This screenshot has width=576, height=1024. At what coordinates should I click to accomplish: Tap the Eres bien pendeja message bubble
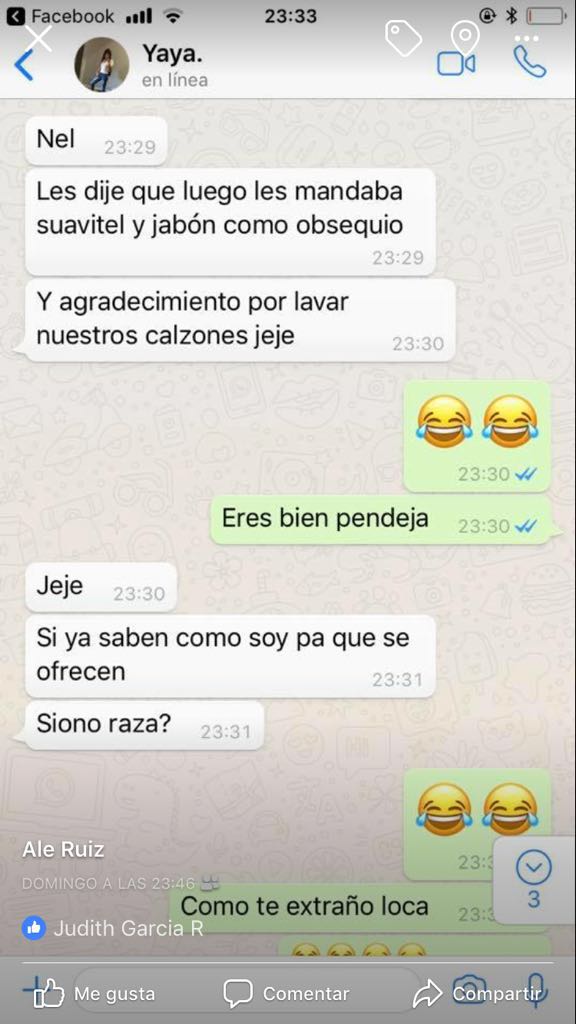[380, 519]
